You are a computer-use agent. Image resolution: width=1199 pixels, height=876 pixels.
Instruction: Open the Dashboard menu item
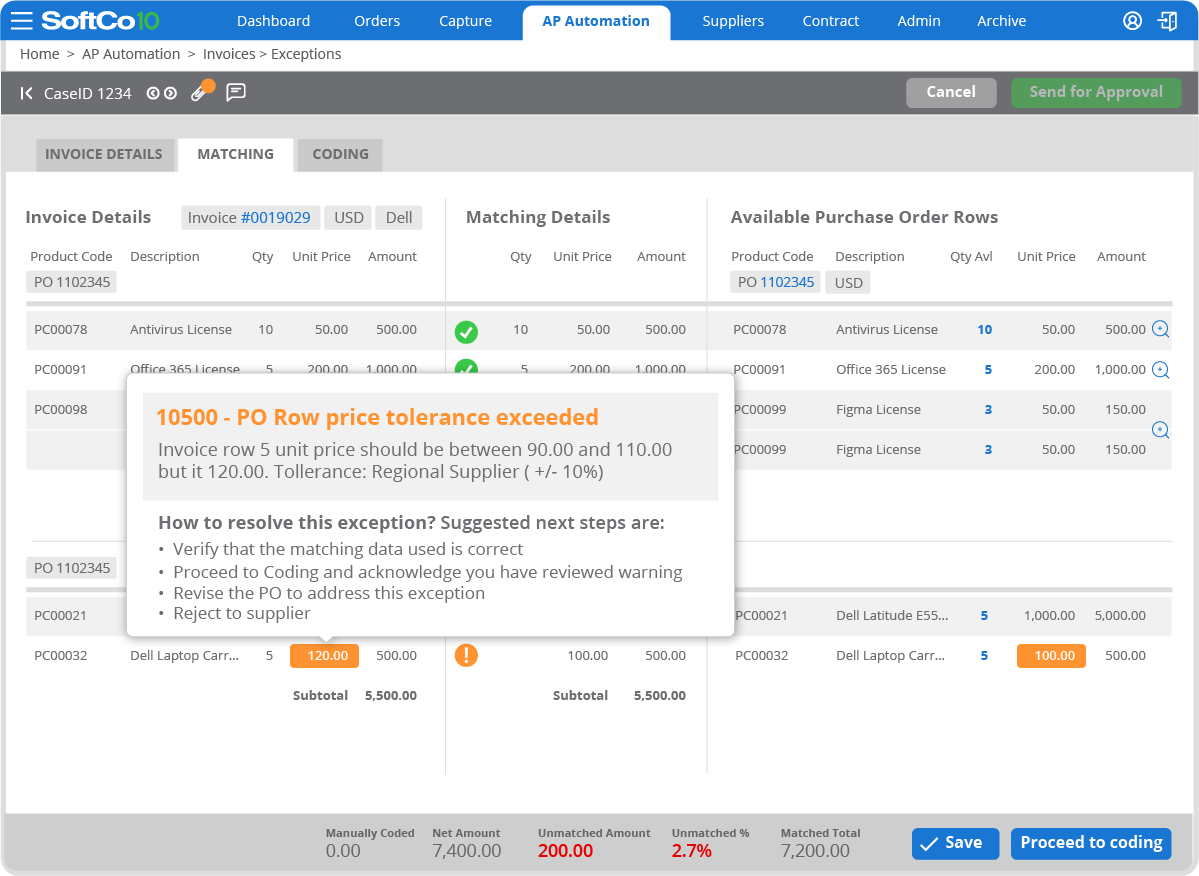coord(273,21)
